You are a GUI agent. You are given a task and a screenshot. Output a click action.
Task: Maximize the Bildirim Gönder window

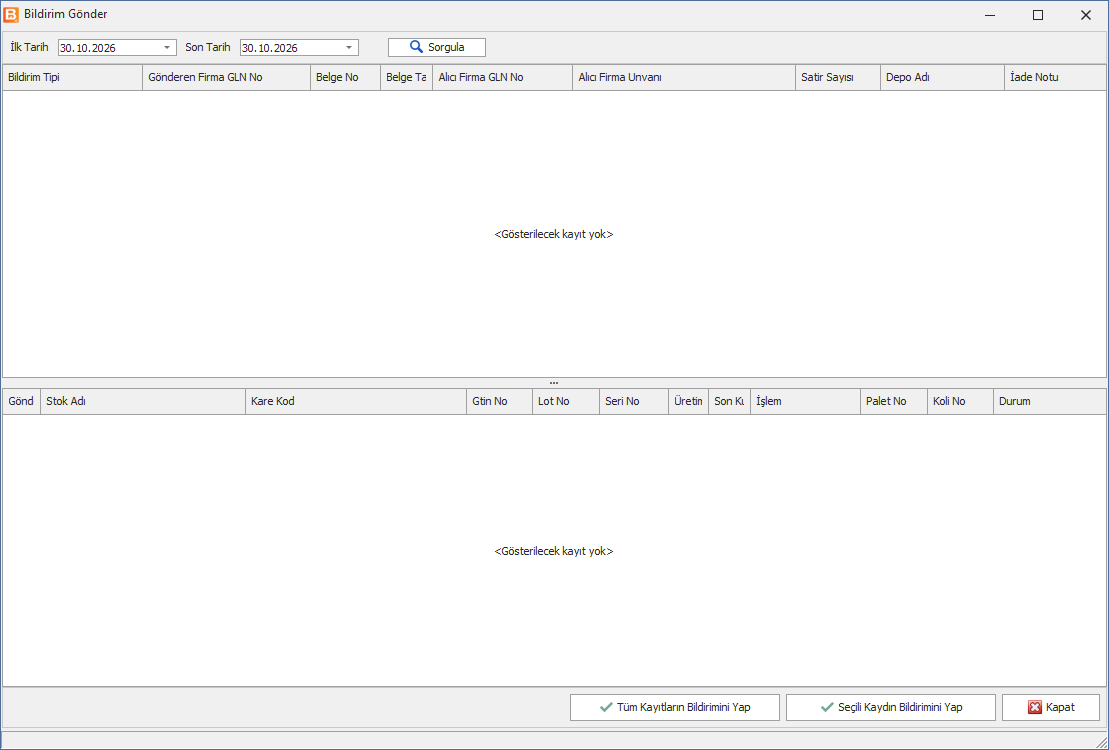pos(1038,15)
